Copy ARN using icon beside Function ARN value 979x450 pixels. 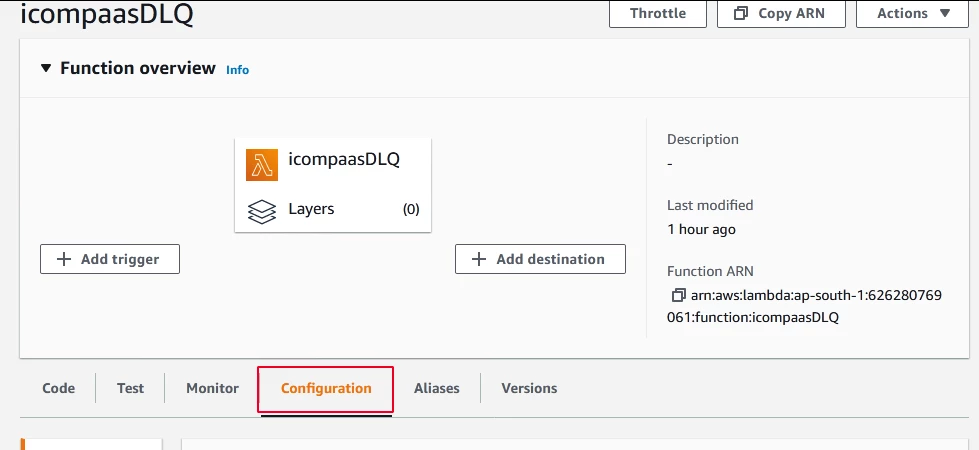tap(678, 295)
